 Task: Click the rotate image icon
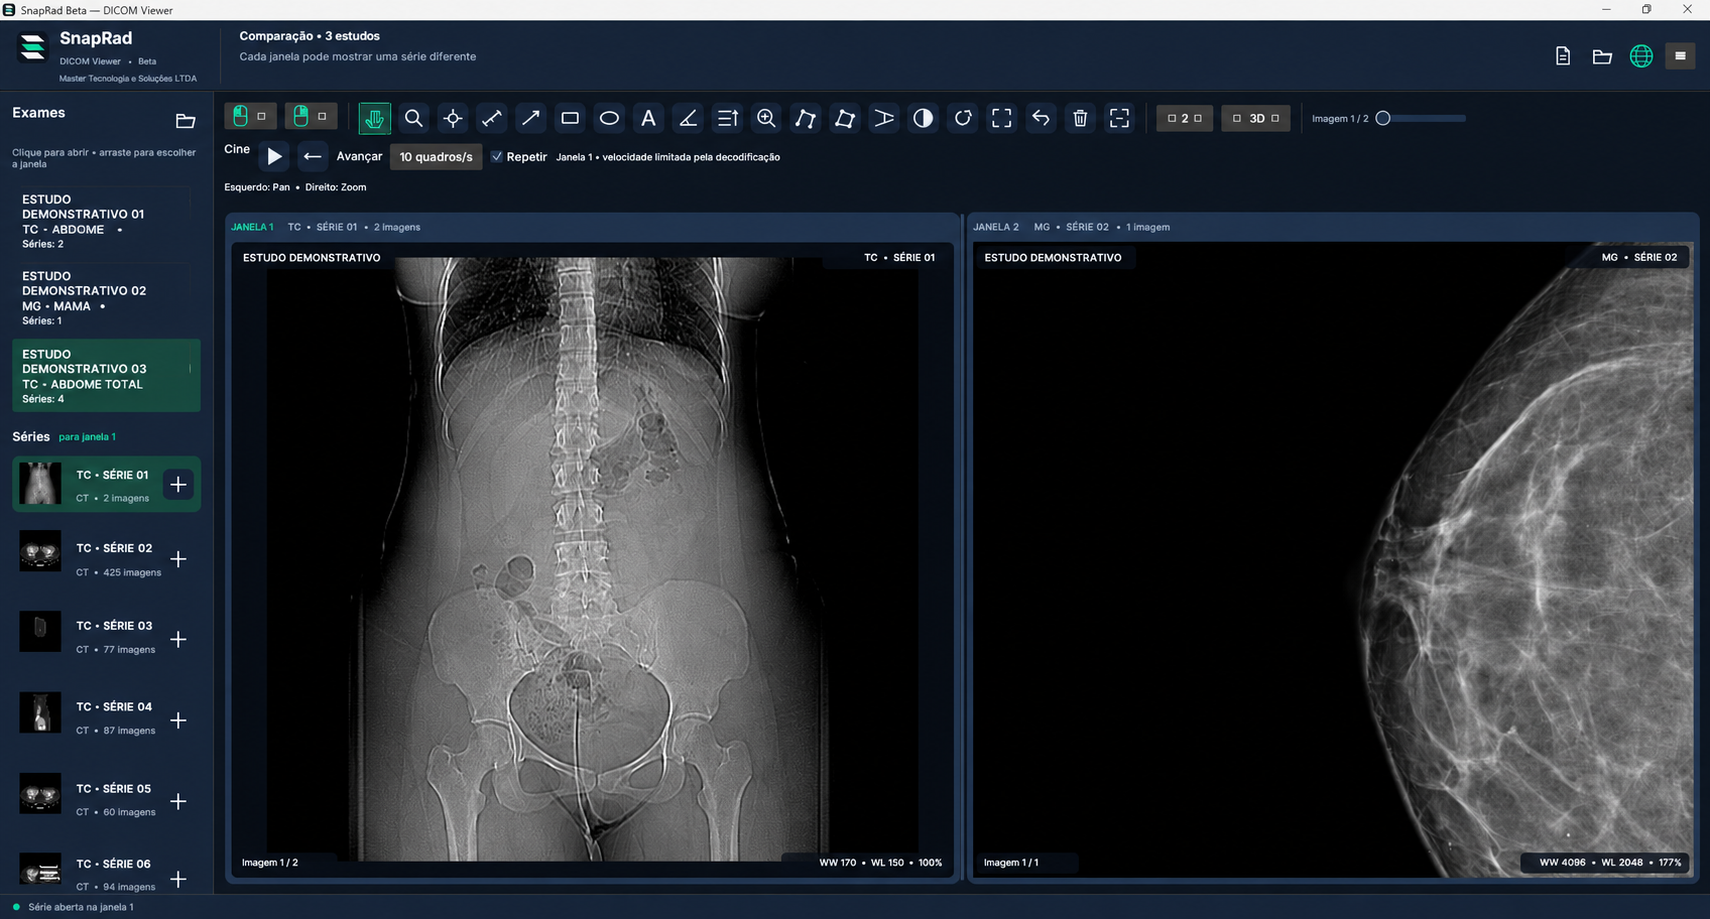pos(962,118)
